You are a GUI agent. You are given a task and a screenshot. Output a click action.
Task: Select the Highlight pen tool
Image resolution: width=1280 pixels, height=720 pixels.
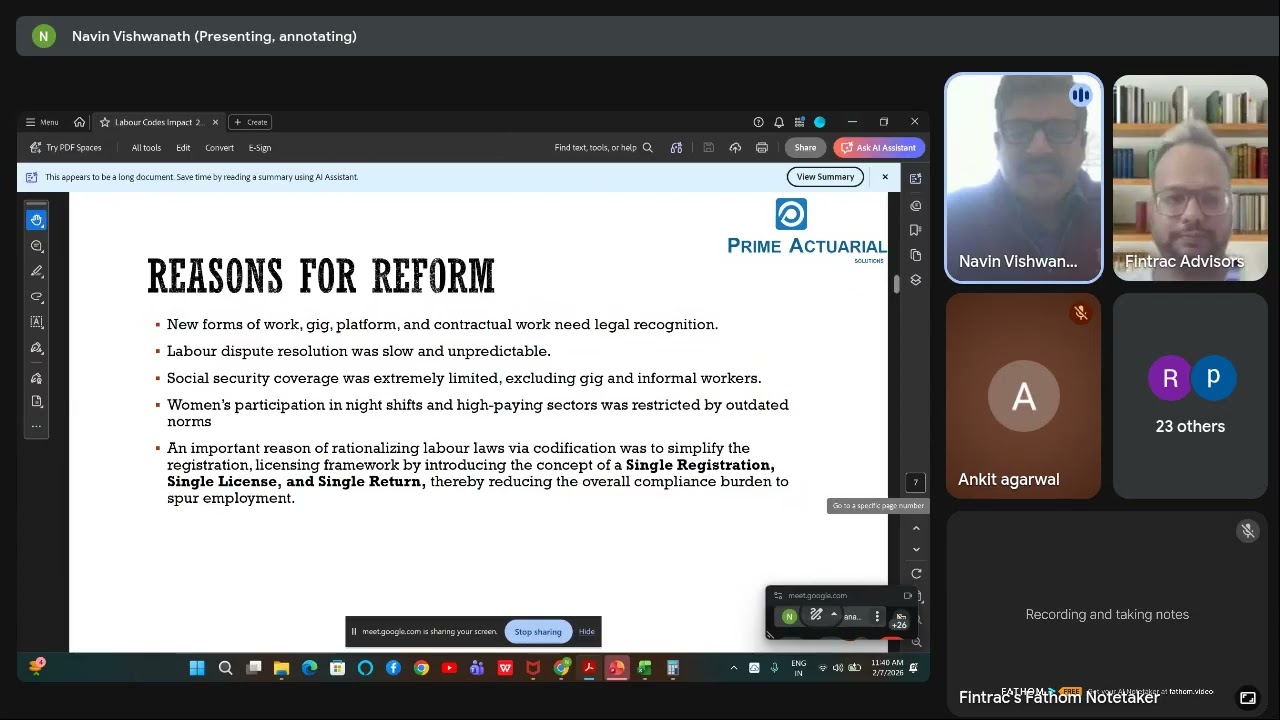pos(37,271)
